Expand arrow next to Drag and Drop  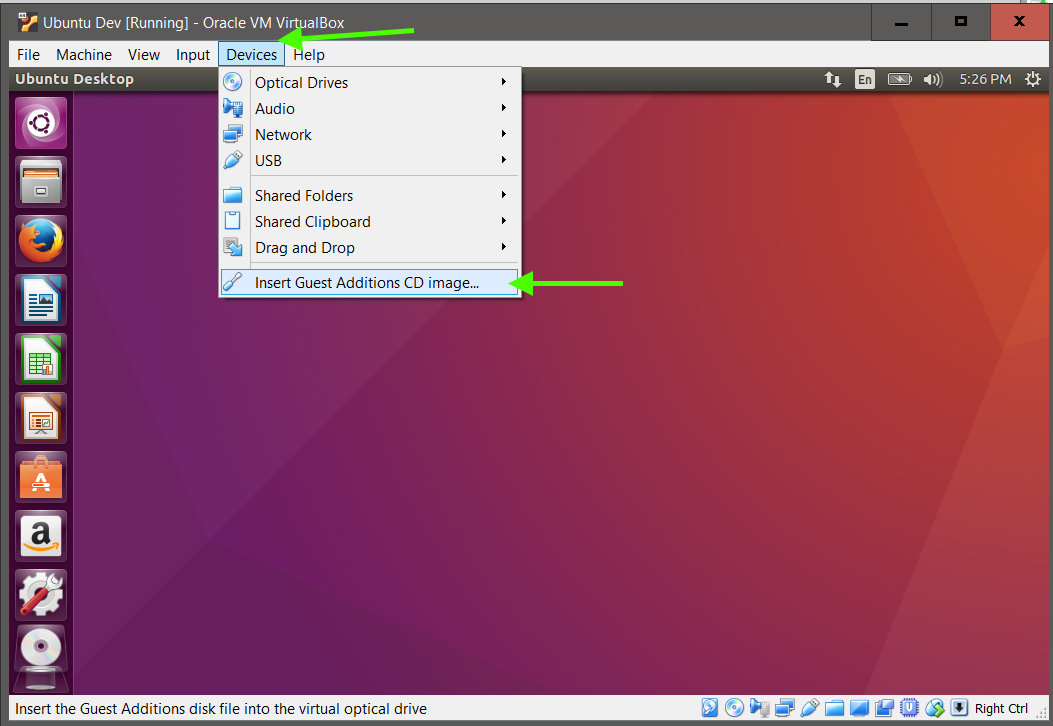504,248
